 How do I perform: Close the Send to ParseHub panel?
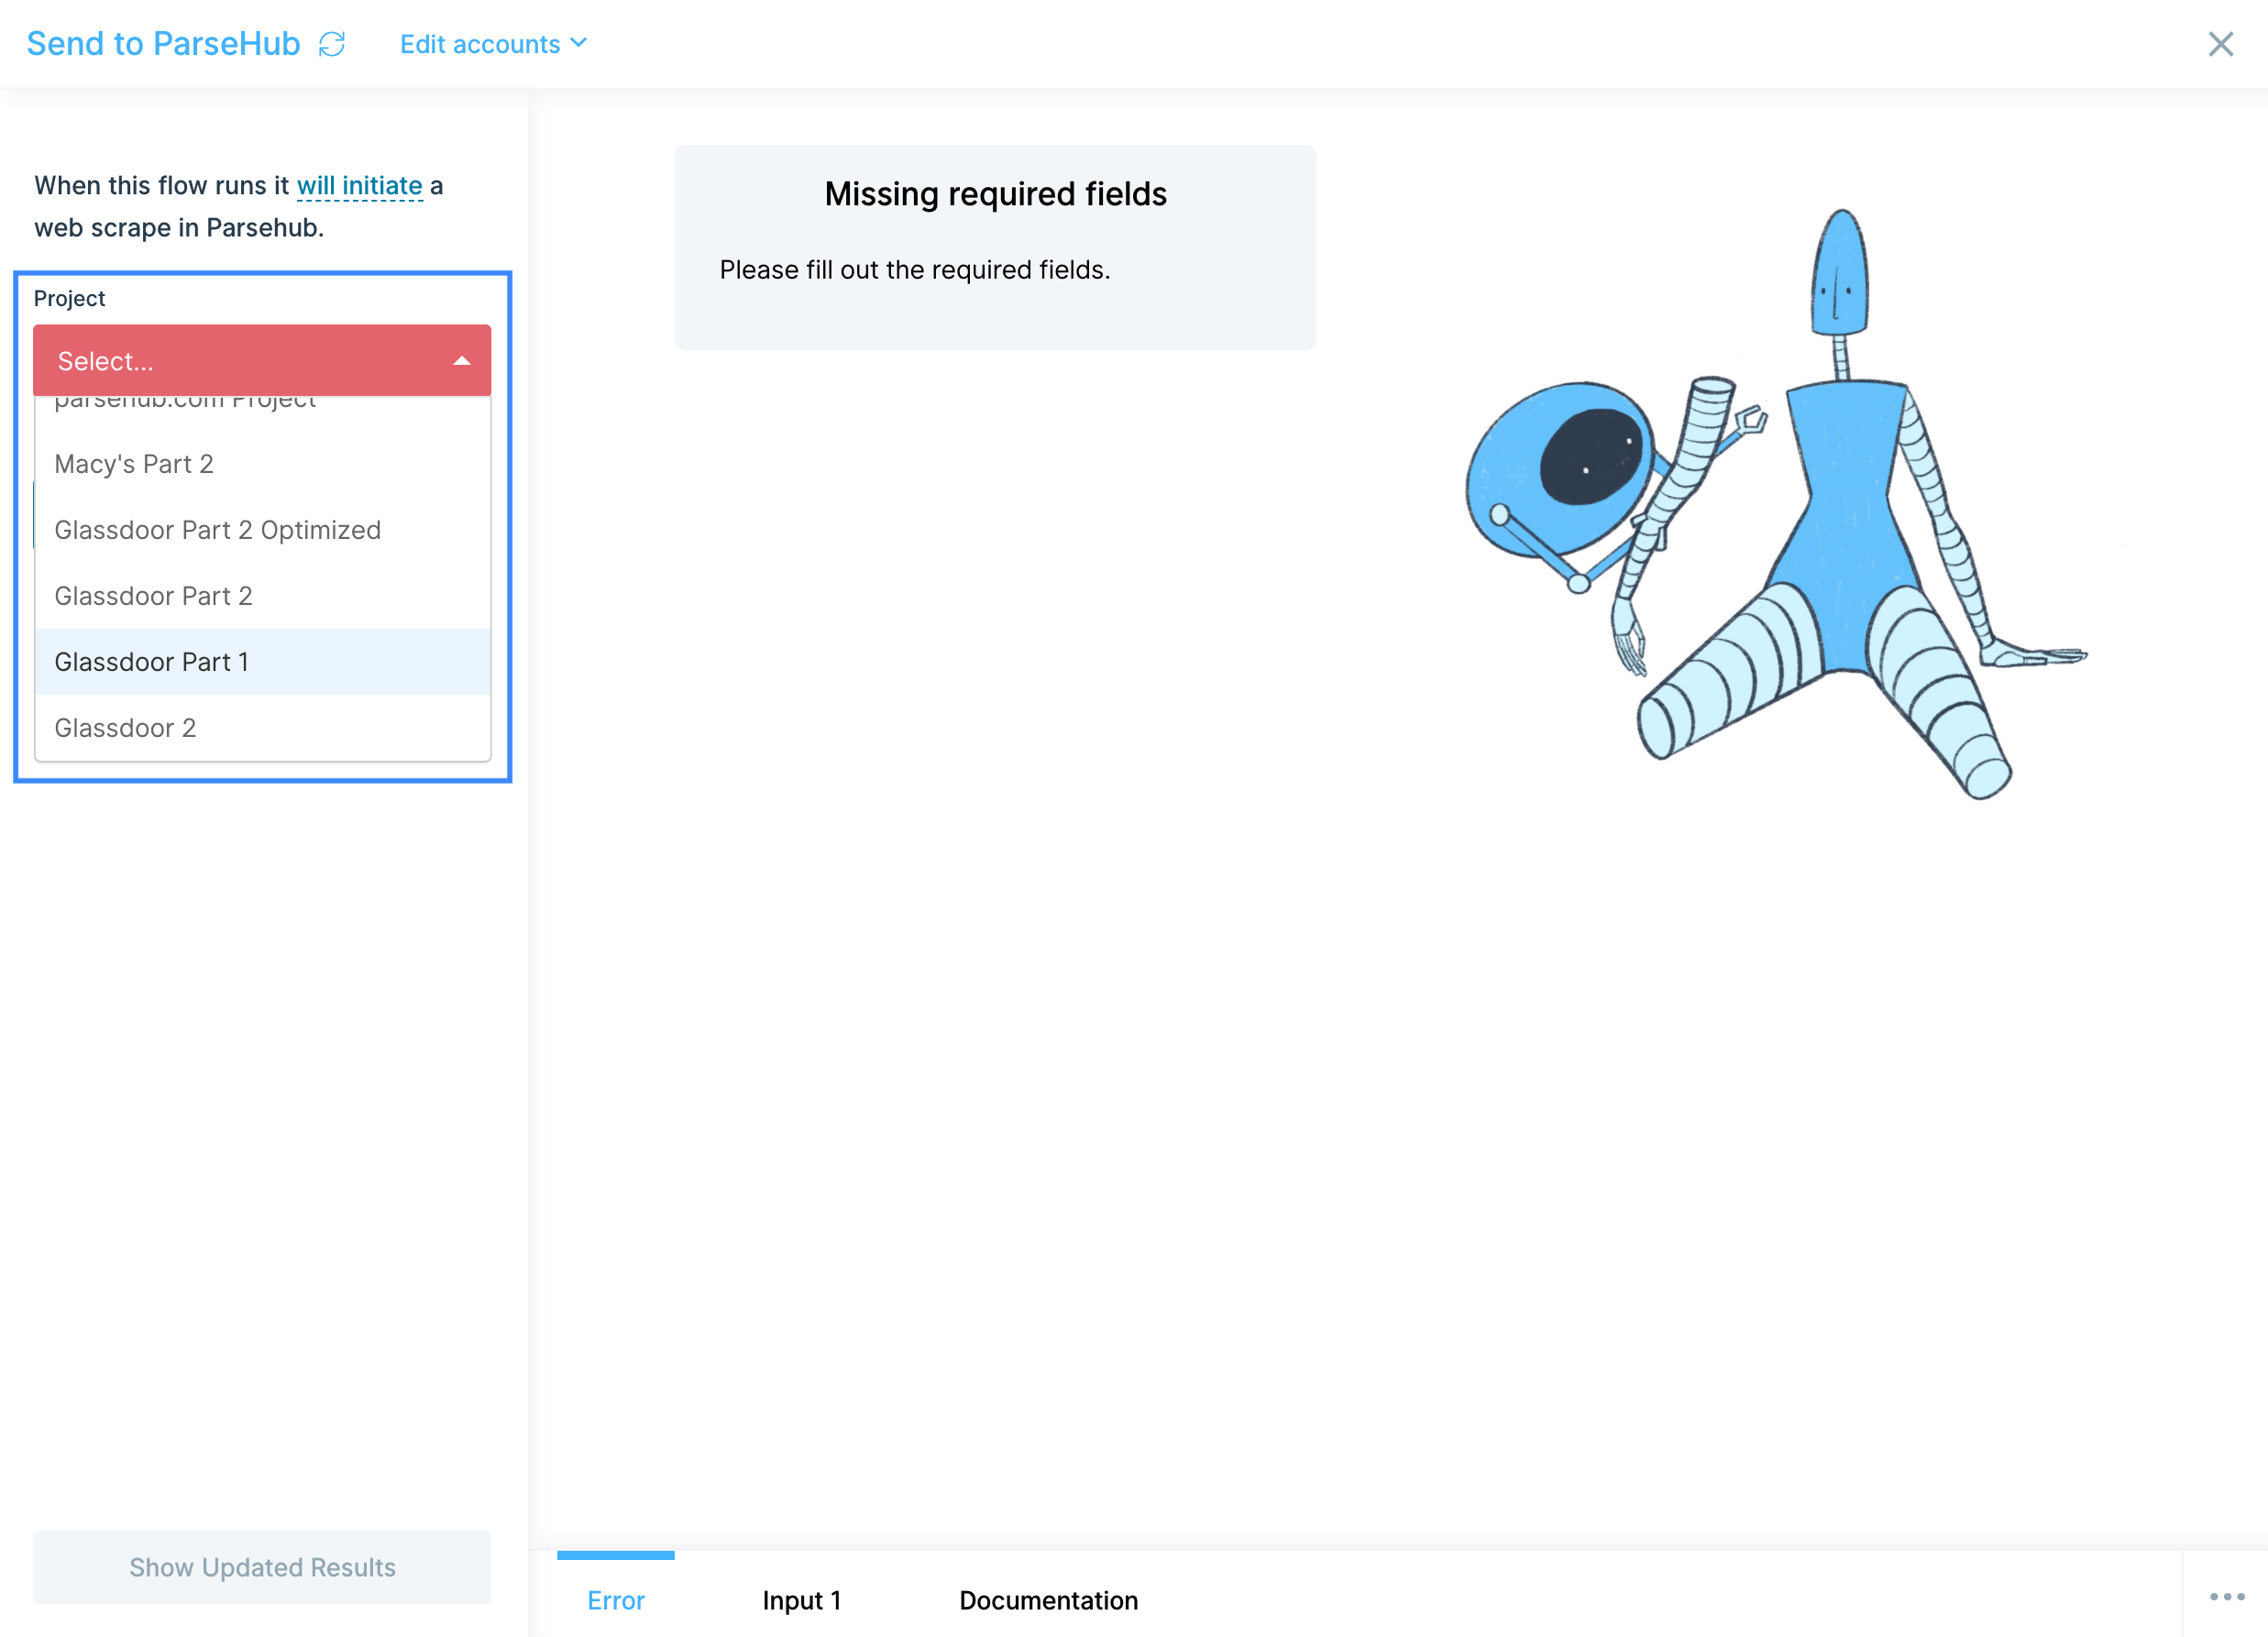point(2220,44)
